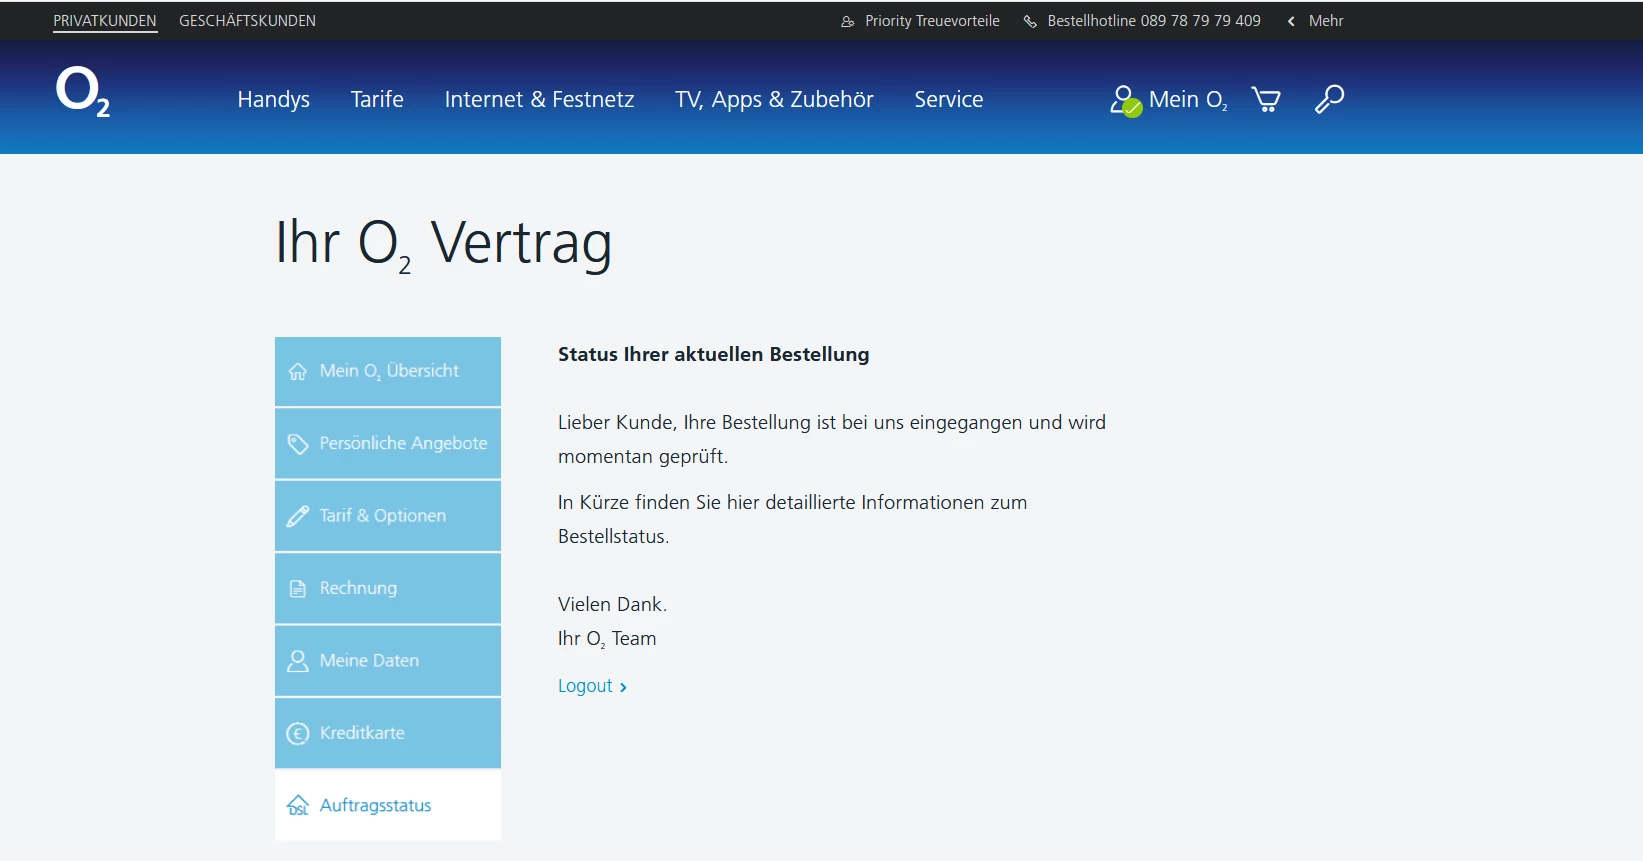Viewport: 1643px width, 861px height.
Task: Click the 'Lieber Kunde, Ihre Bestellung' paragraph
Action: point(832,439)
